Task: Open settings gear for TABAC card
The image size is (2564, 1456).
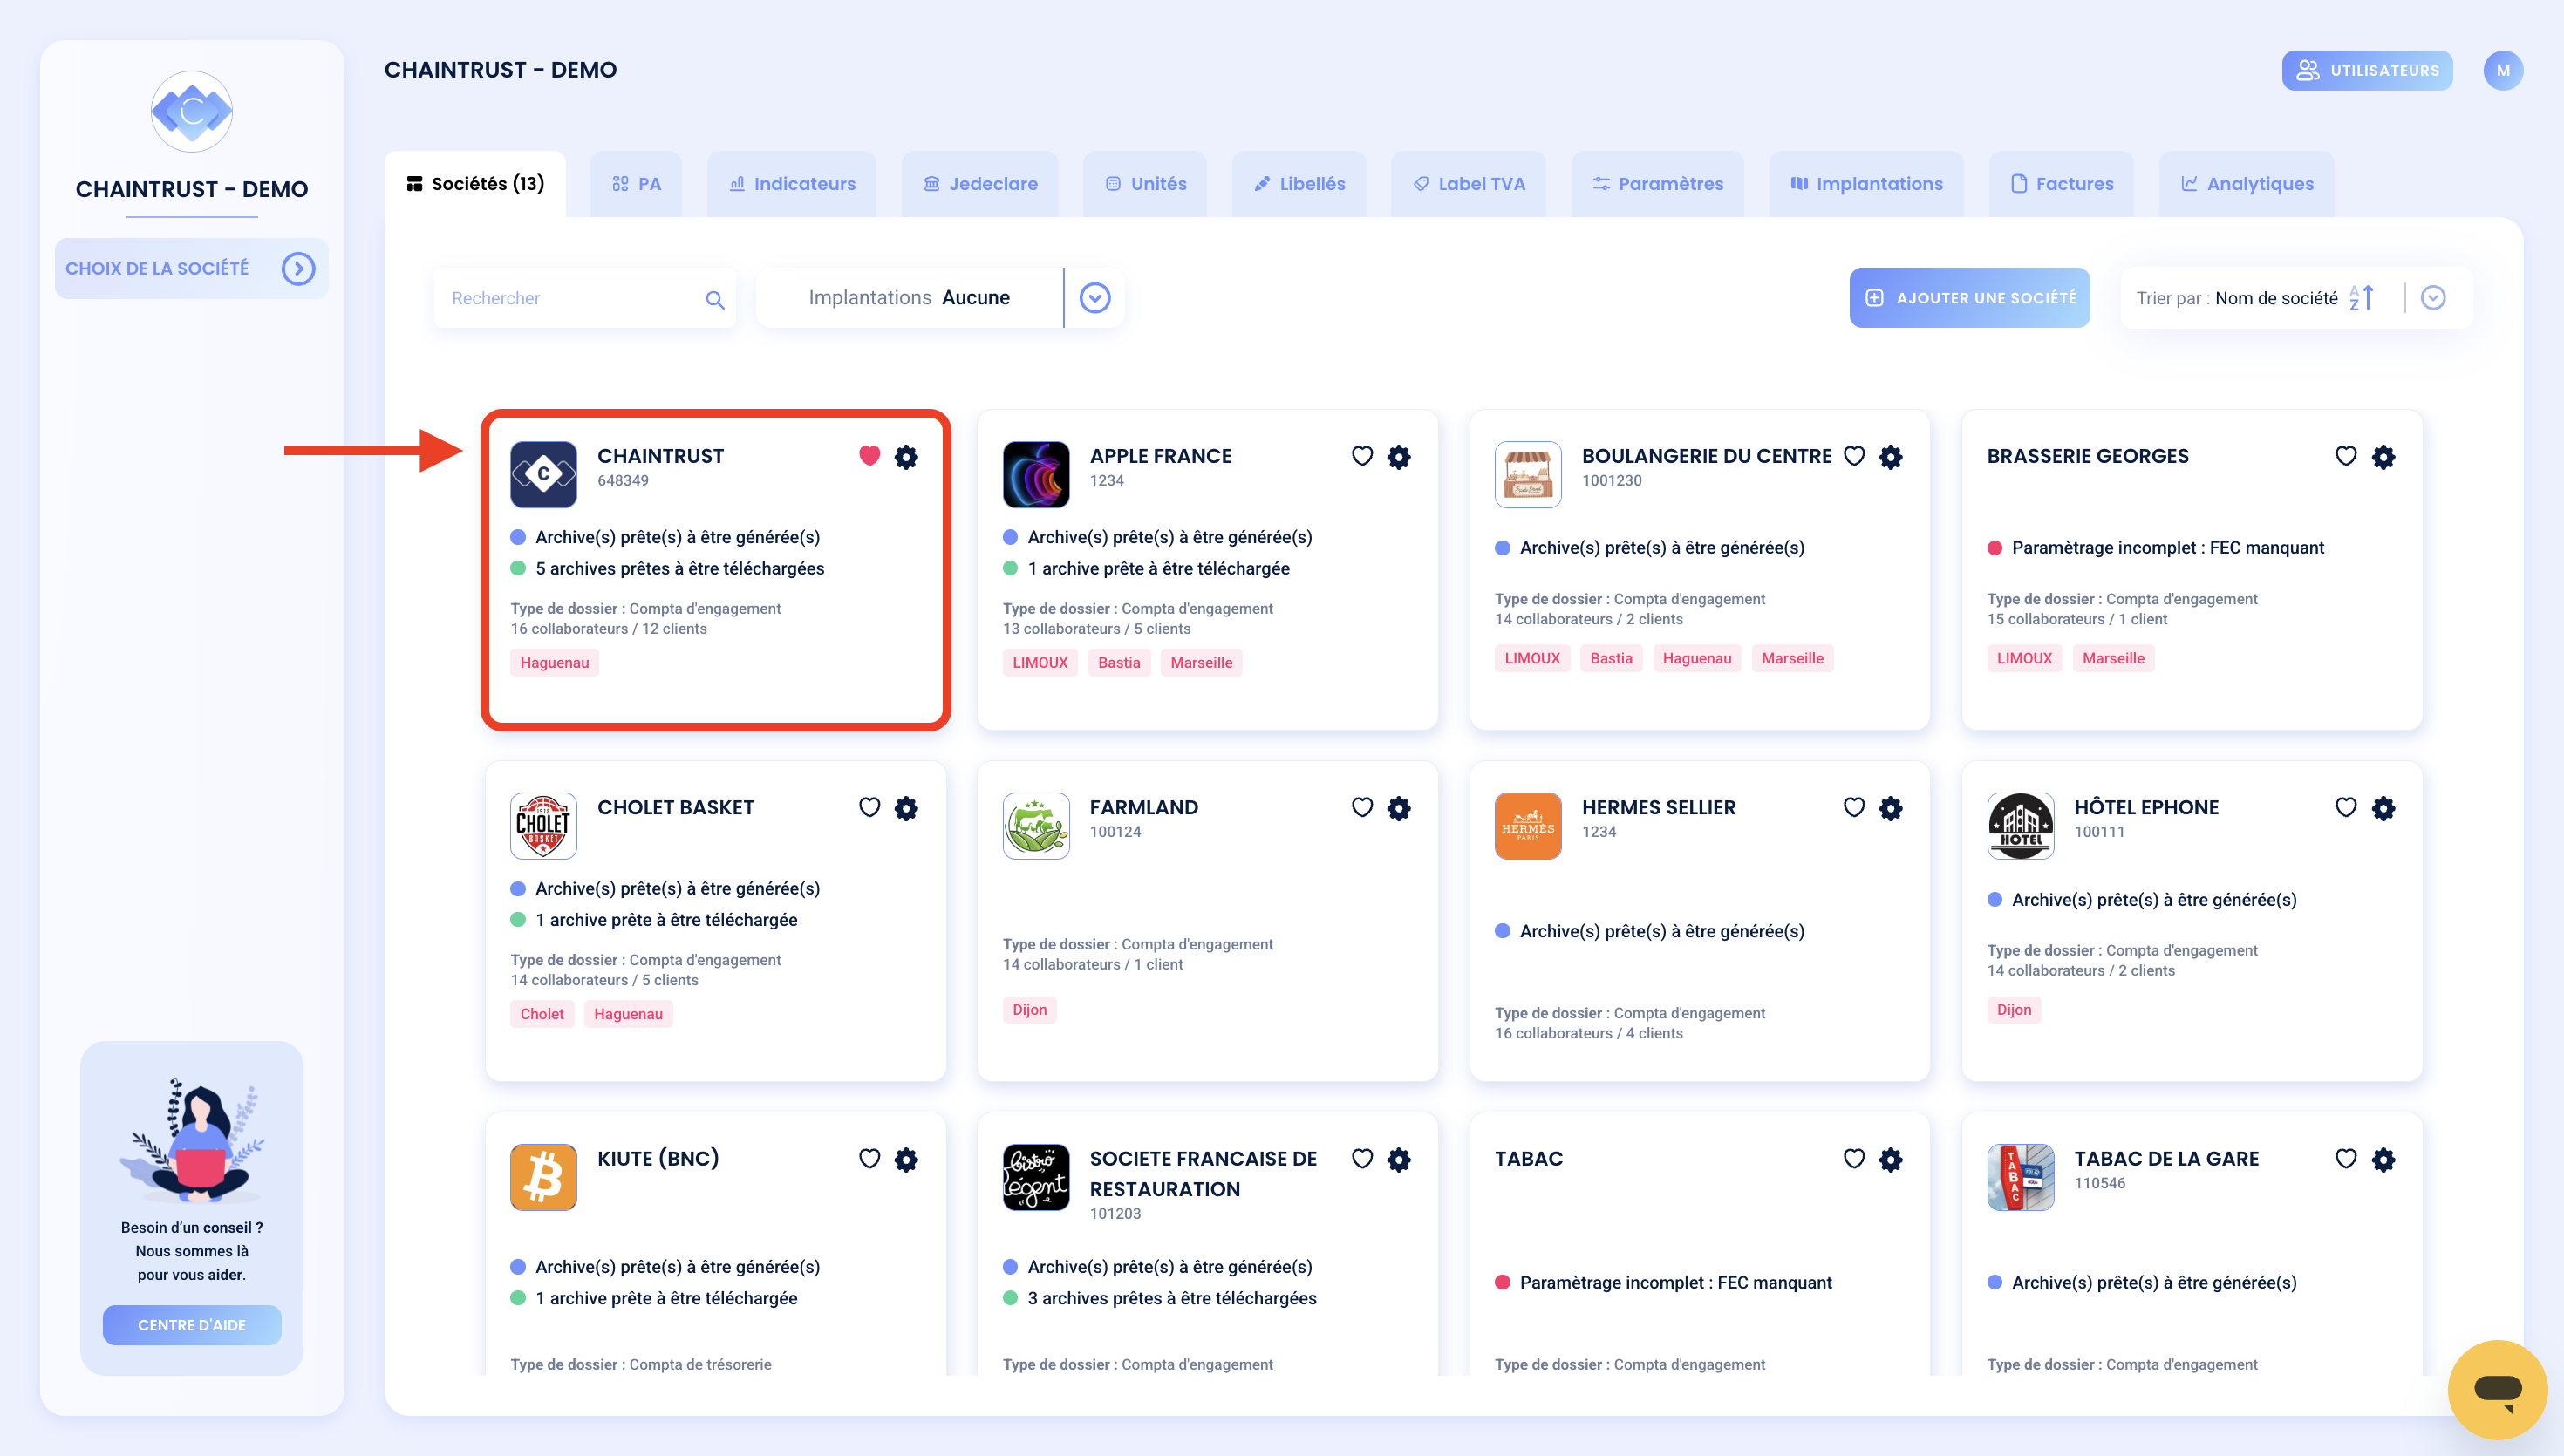Action: pyautogui.click(x=1891, y=1159)
